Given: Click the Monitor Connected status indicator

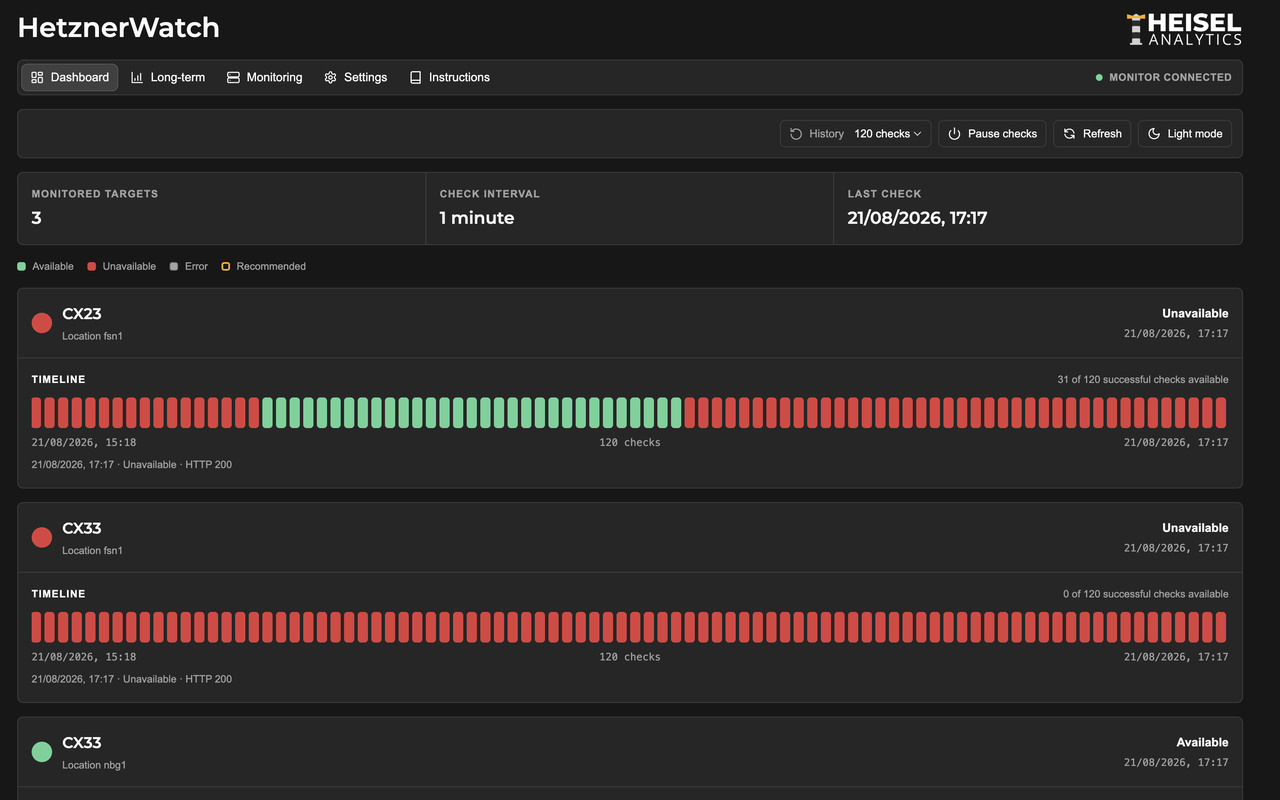Looking at the screenshot, I should tap(1164, 77).
